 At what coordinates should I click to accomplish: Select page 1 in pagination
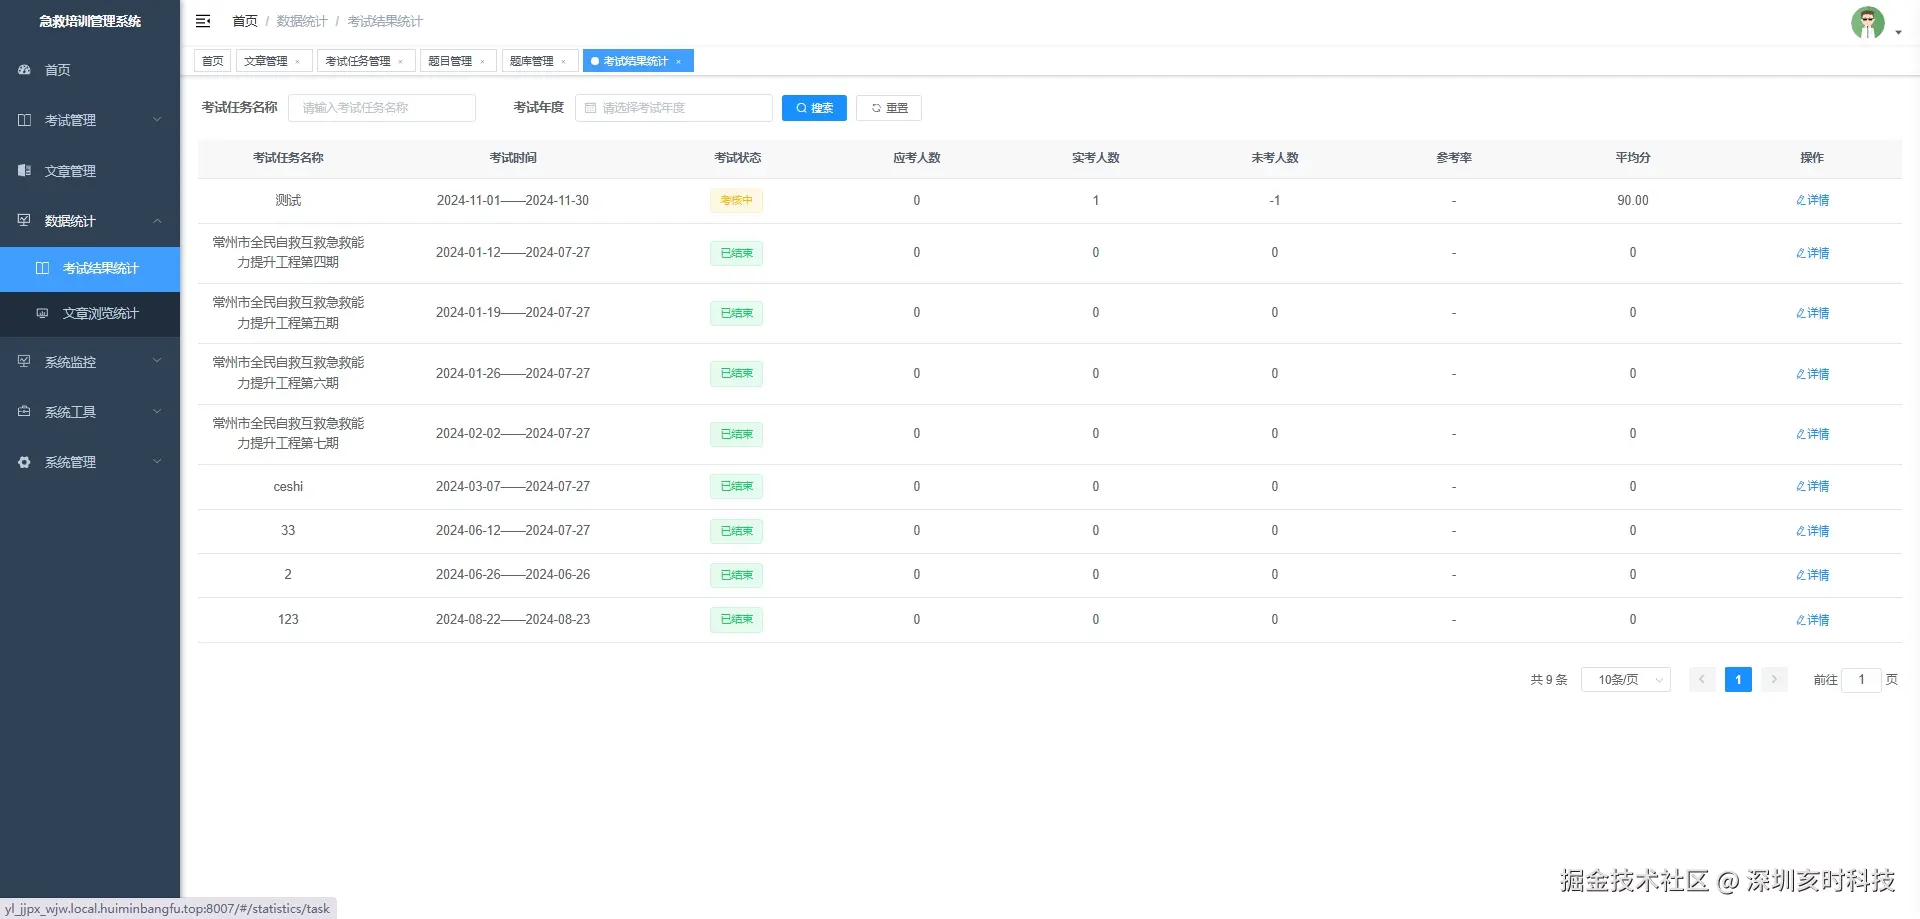[x=1738, y=680]
